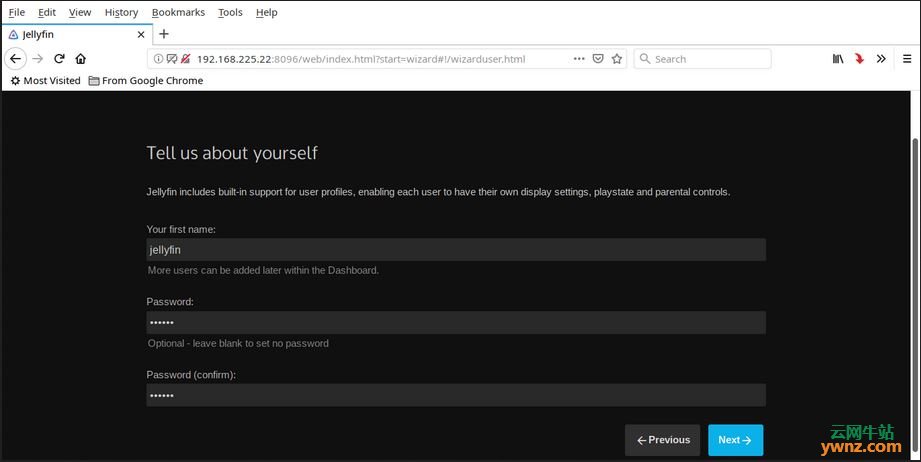Click the Your first name field
The image size is (921, 462).
(456, 249)
